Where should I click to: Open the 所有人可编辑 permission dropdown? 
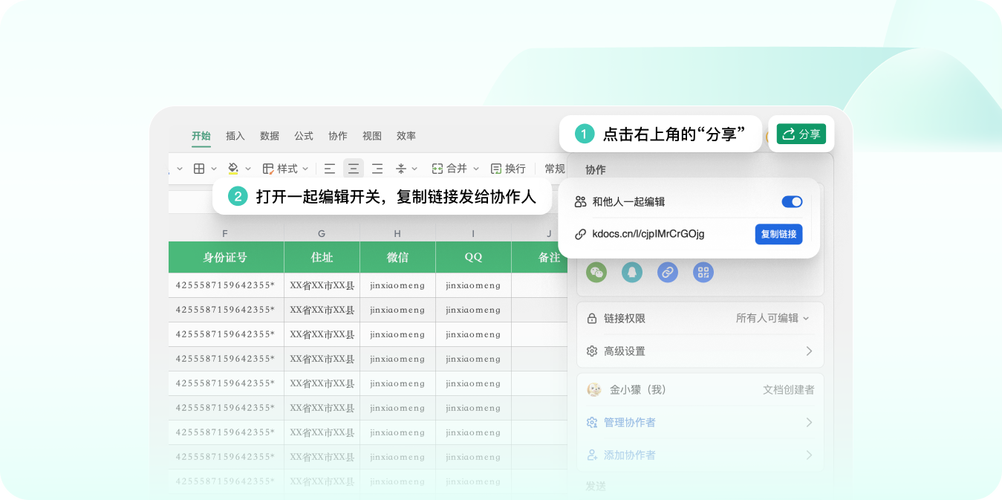(773, 318)
